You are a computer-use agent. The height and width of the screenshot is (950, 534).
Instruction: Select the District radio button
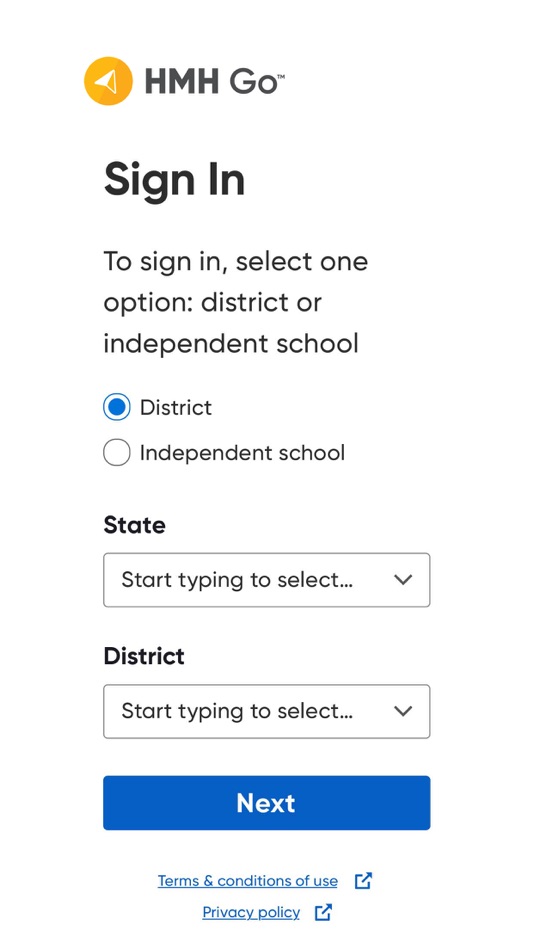coord(116,407)
